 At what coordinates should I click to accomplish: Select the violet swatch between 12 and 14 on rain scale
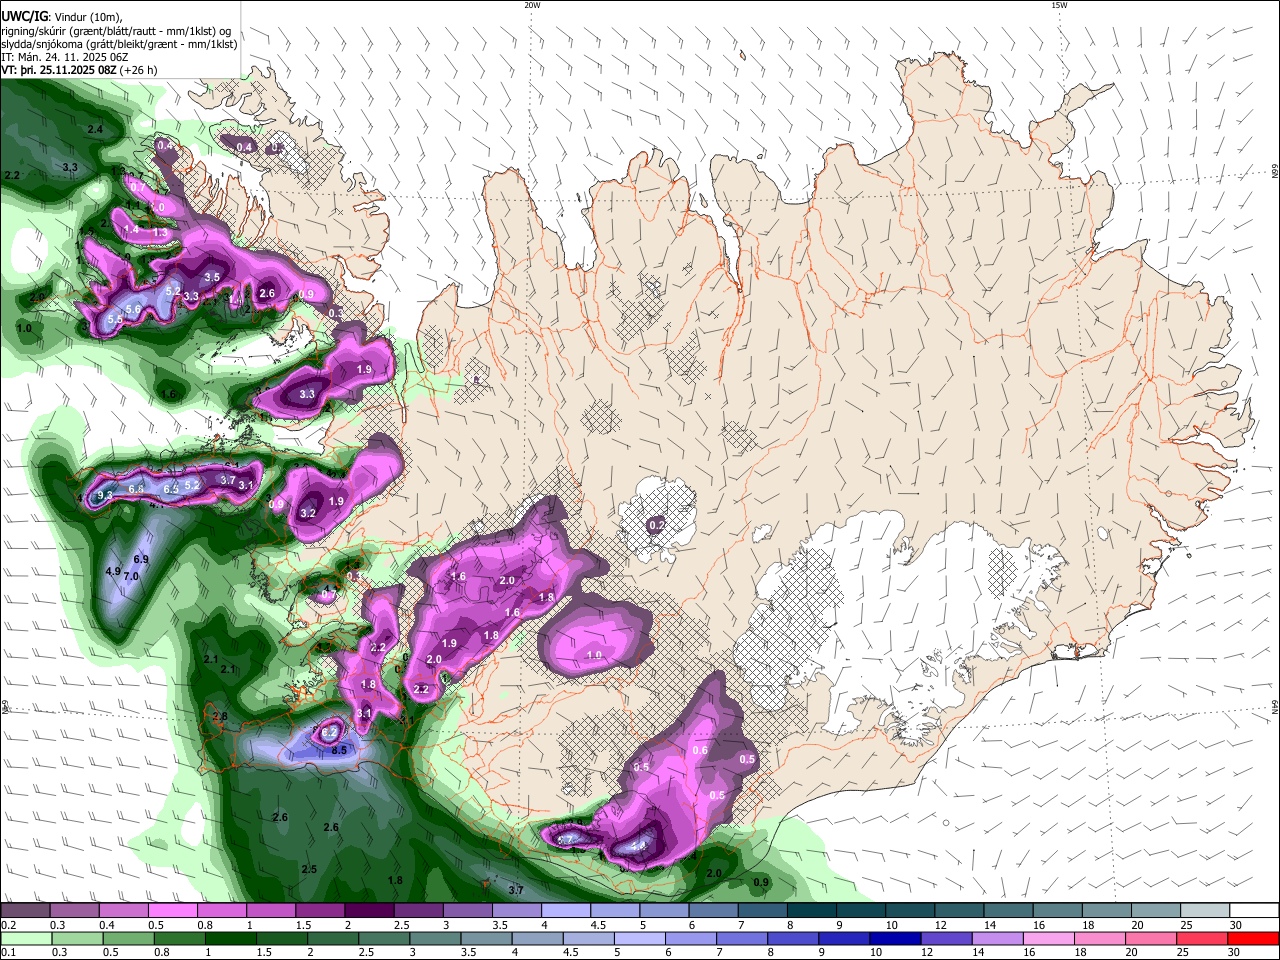coord(945,938)
